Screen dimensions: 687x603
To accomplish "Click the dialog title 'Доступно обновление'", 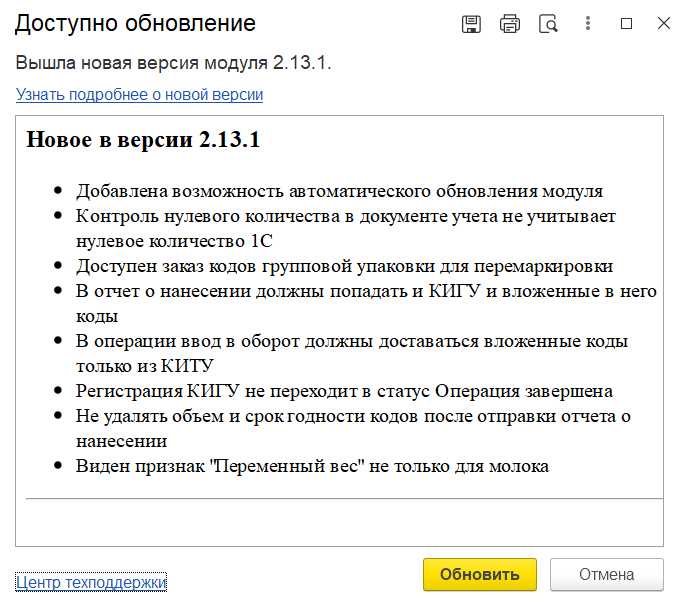I will 135,23.
